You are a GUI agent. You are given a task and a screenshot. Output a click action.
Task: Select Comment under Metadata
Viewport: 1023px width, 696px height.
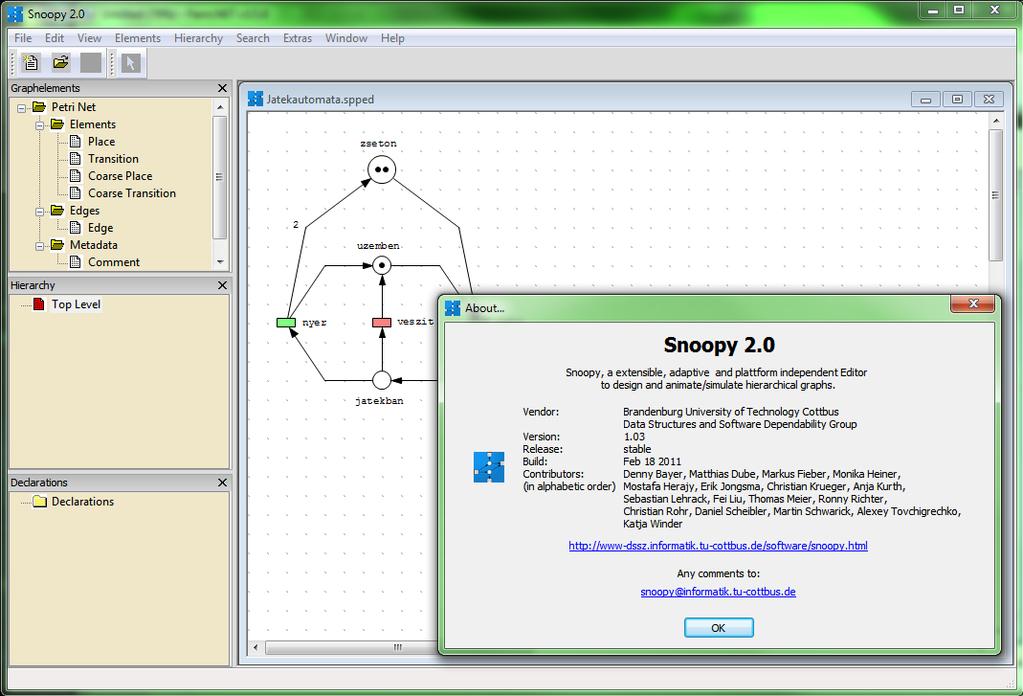point(114,262)
